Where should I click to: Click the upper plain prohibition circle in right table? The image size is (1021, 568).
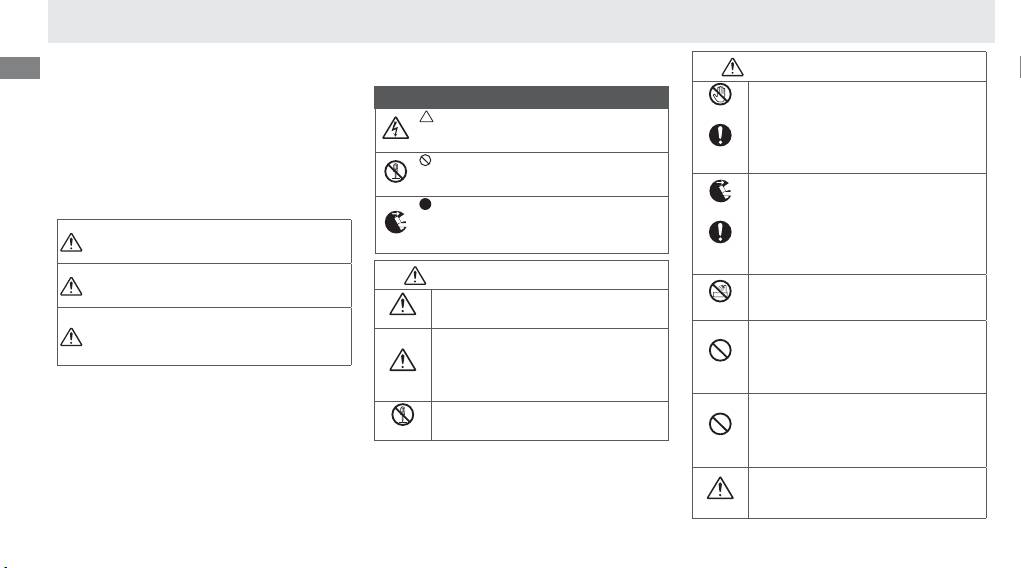pos(720,350)
